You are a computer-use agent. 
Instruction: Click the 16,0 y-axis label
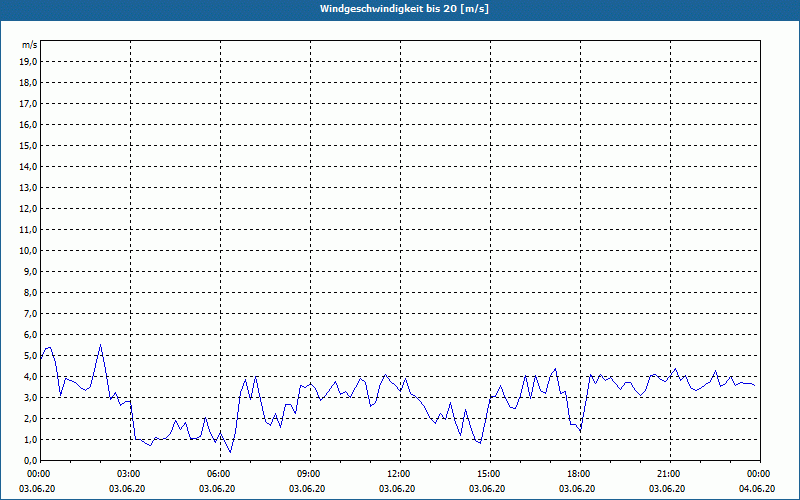pyautogui.click(x=28, y=124)
